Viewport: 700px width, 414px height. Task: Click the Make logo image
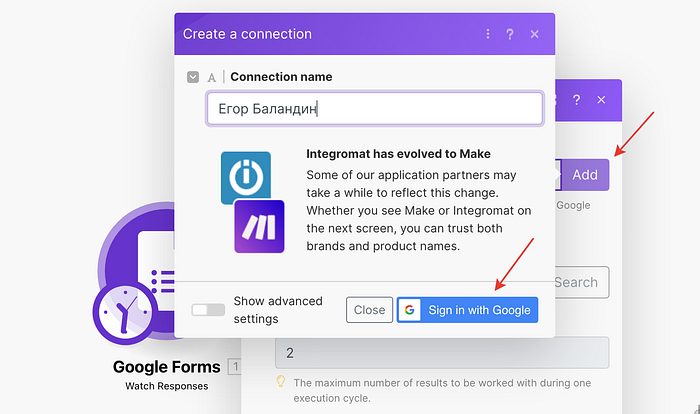[x=259, y=226]
